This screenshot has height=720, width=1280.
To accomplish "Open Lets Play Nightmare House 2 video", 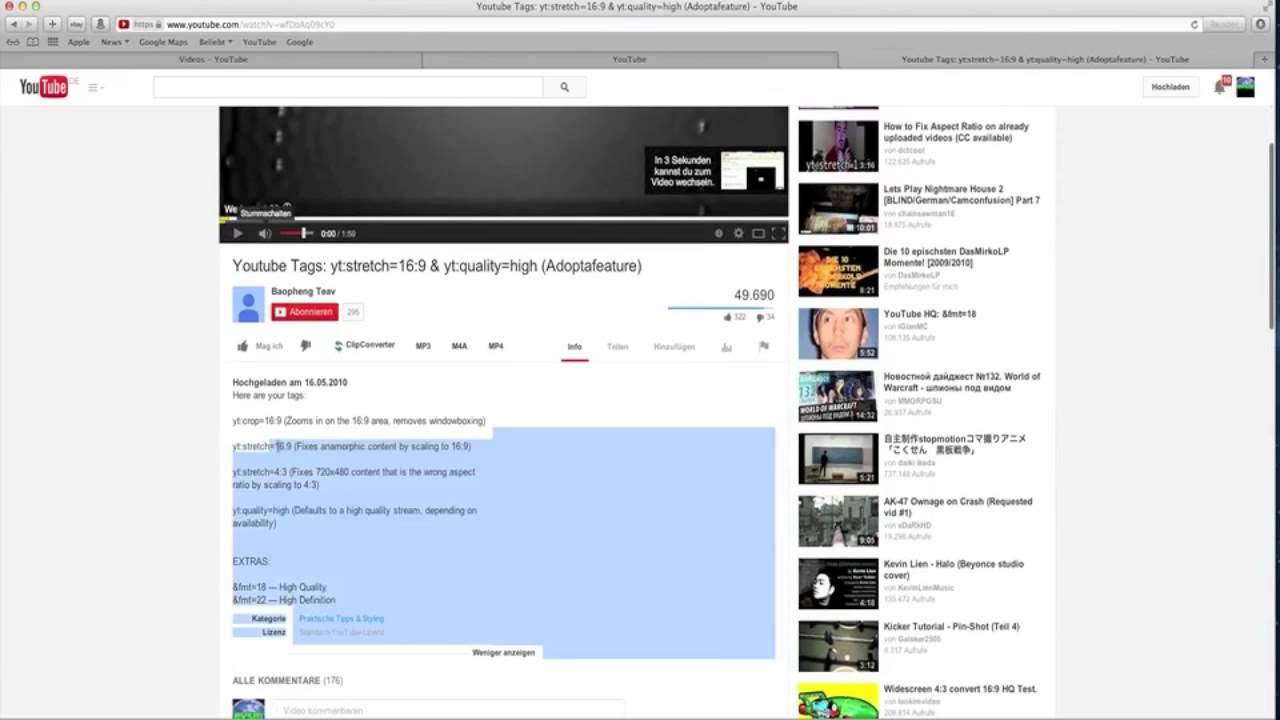I will coord(961,194).
